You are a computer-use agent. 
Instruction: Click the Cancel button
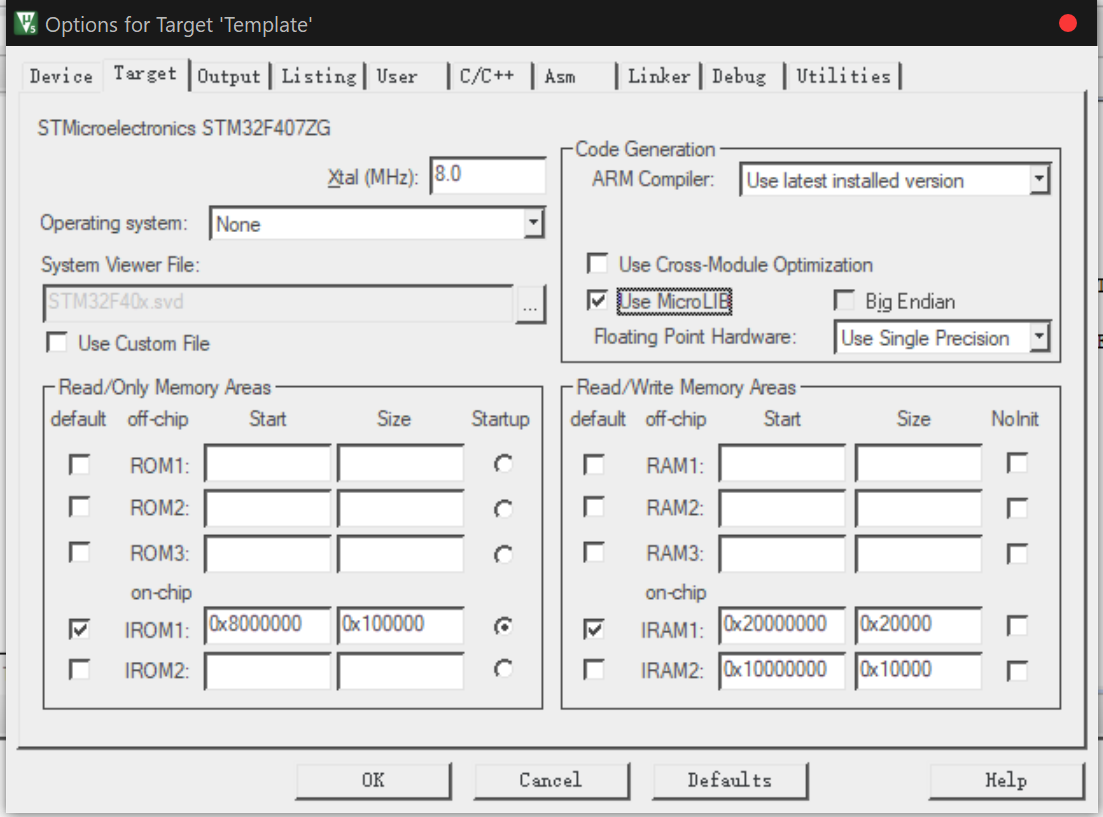coord(551,780)
